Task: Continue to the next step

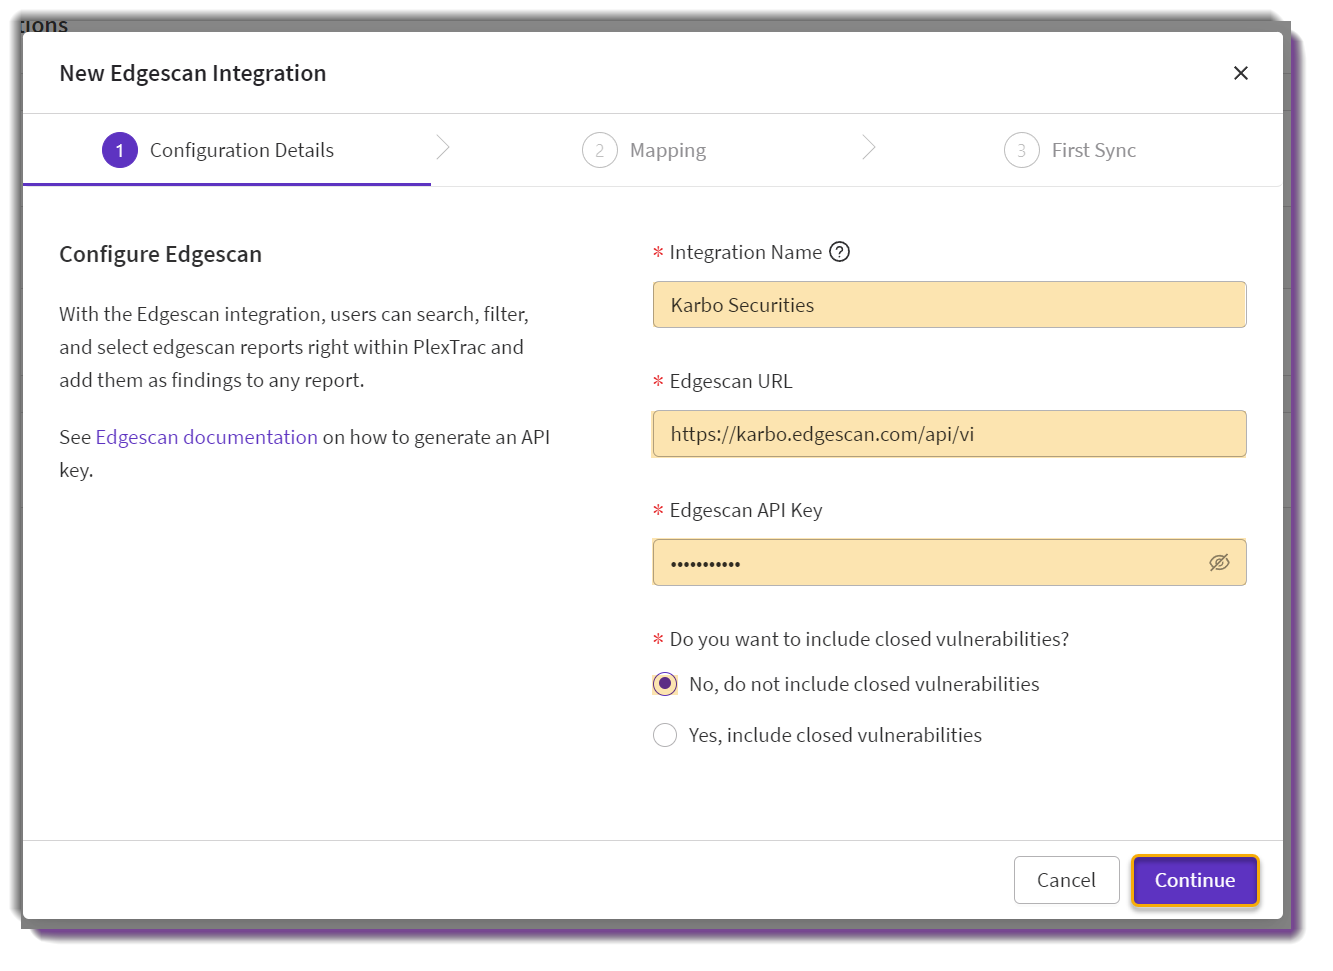Action: point(1195,880)
